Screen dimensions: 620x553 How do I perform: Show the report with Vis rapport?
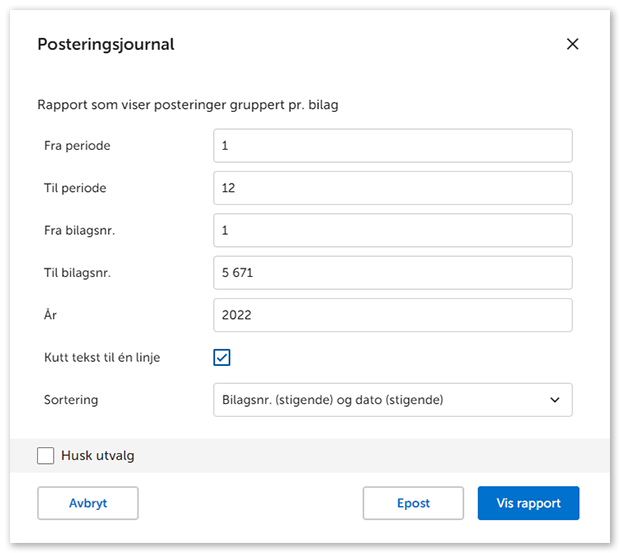528,503
